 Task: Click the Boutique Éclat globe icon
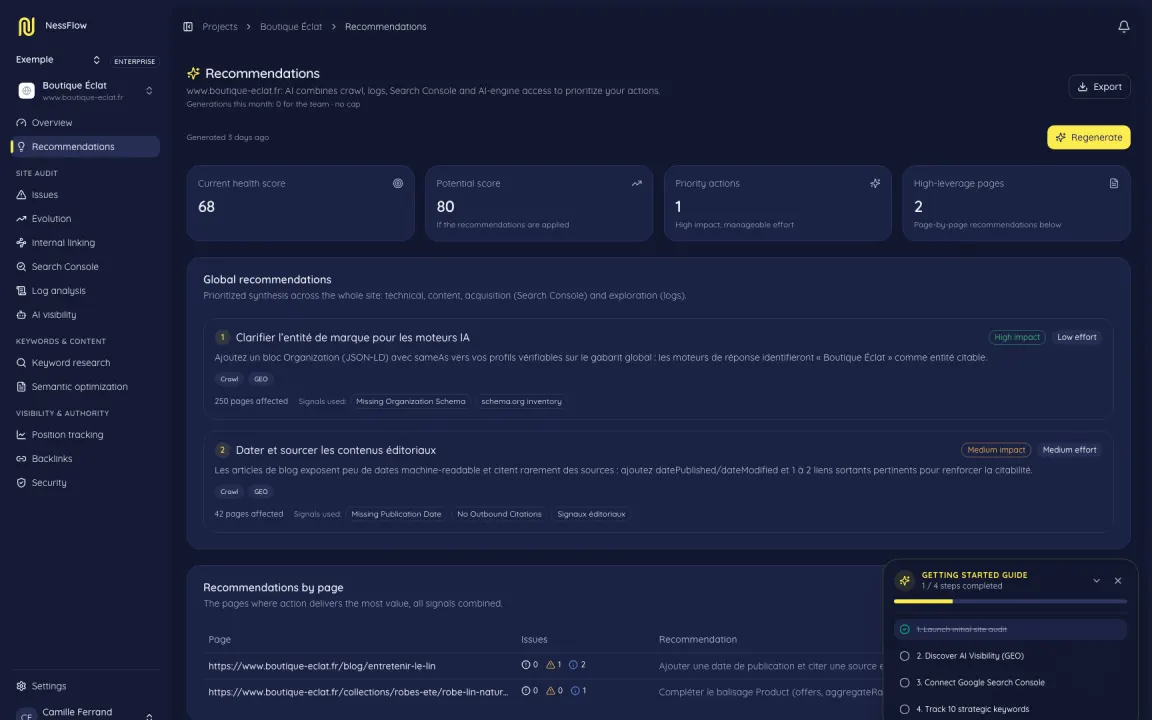(26, 90)
